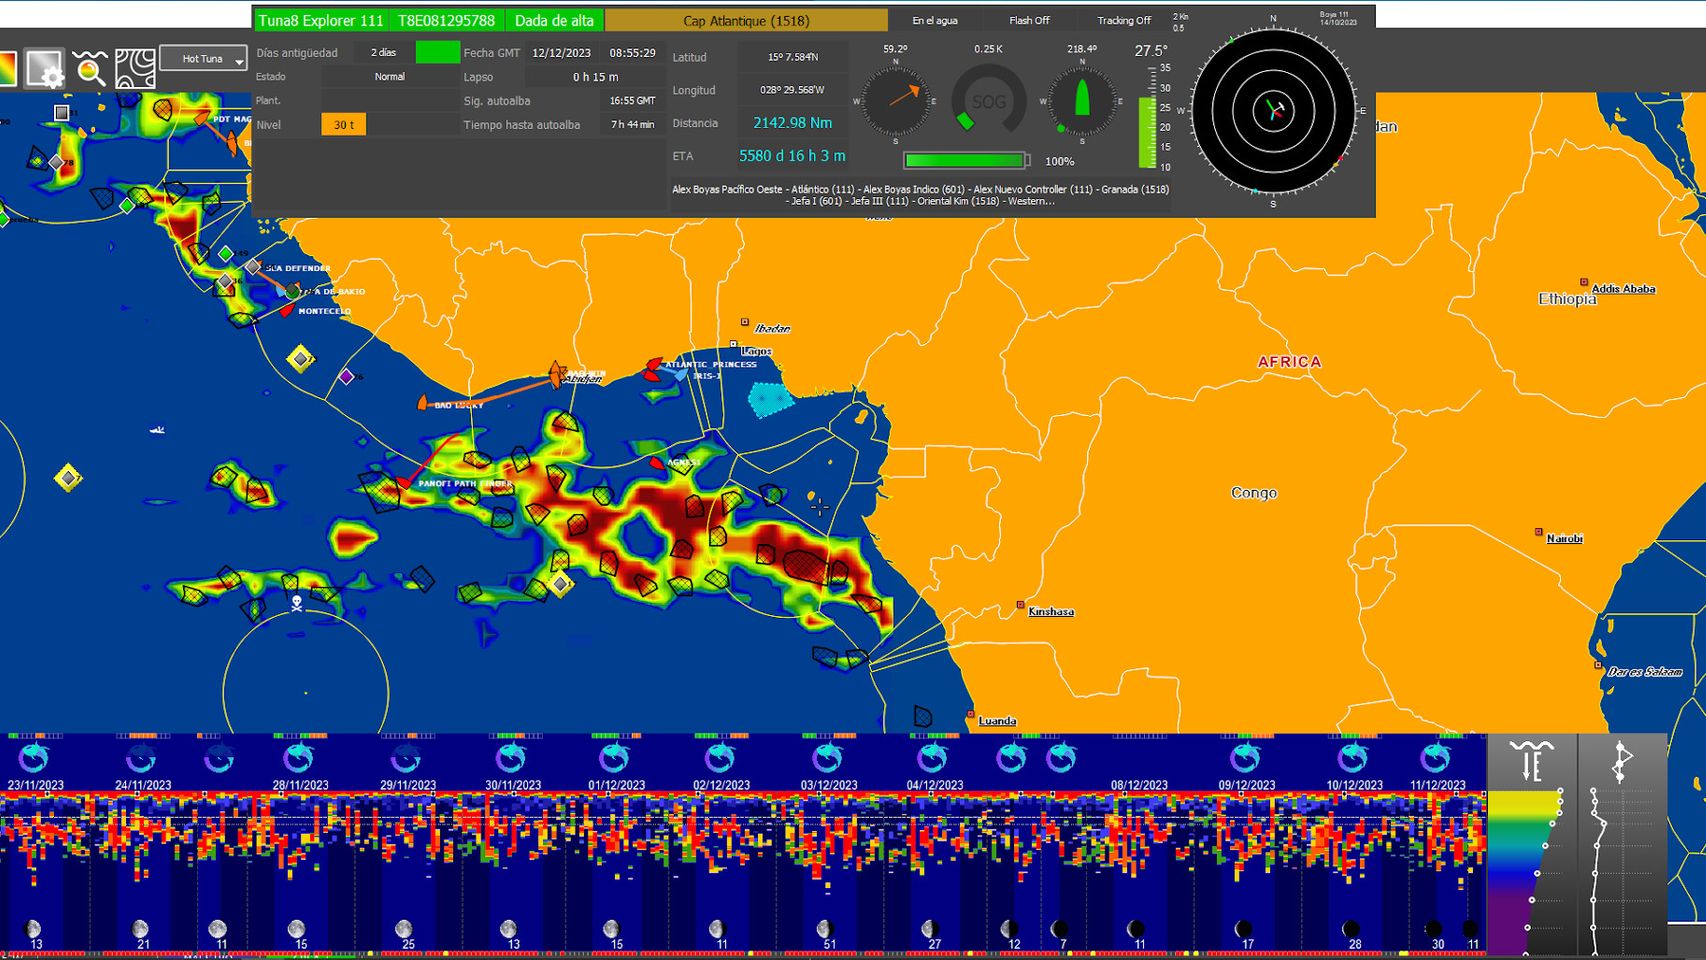Select the distance value 2142.98 Nm

[793, 123]
